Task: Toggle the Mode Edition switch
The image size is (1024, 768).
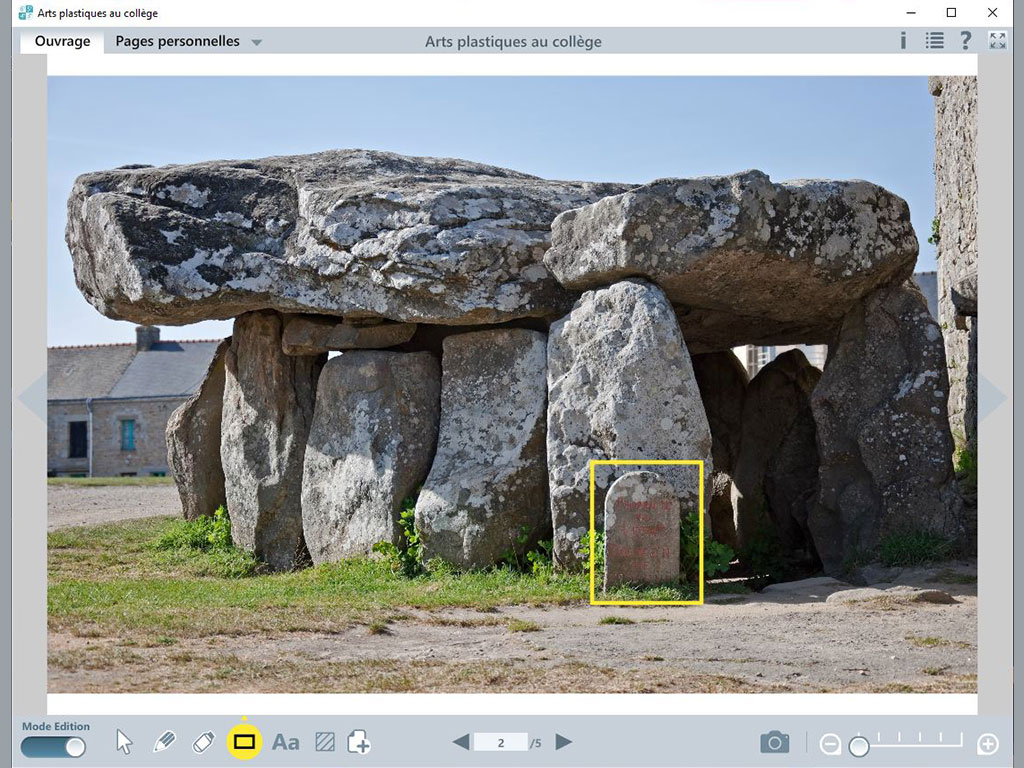Action: [x=54, y=746]
